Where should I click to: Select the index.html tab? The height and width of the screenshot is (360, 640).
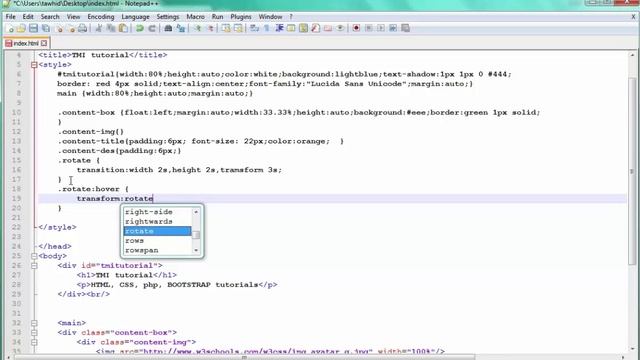(x=26, y=43)
